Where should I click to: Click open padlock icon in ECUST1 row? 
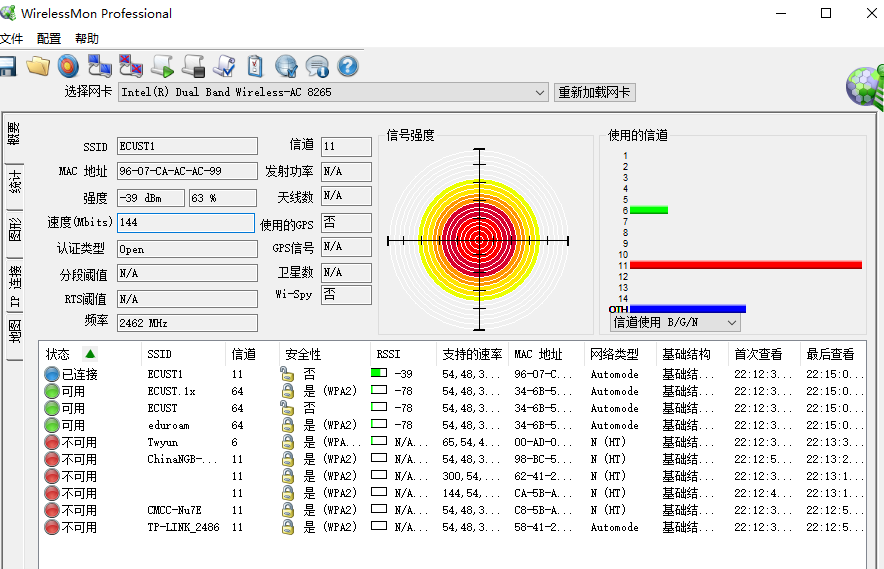click(287, 373)
